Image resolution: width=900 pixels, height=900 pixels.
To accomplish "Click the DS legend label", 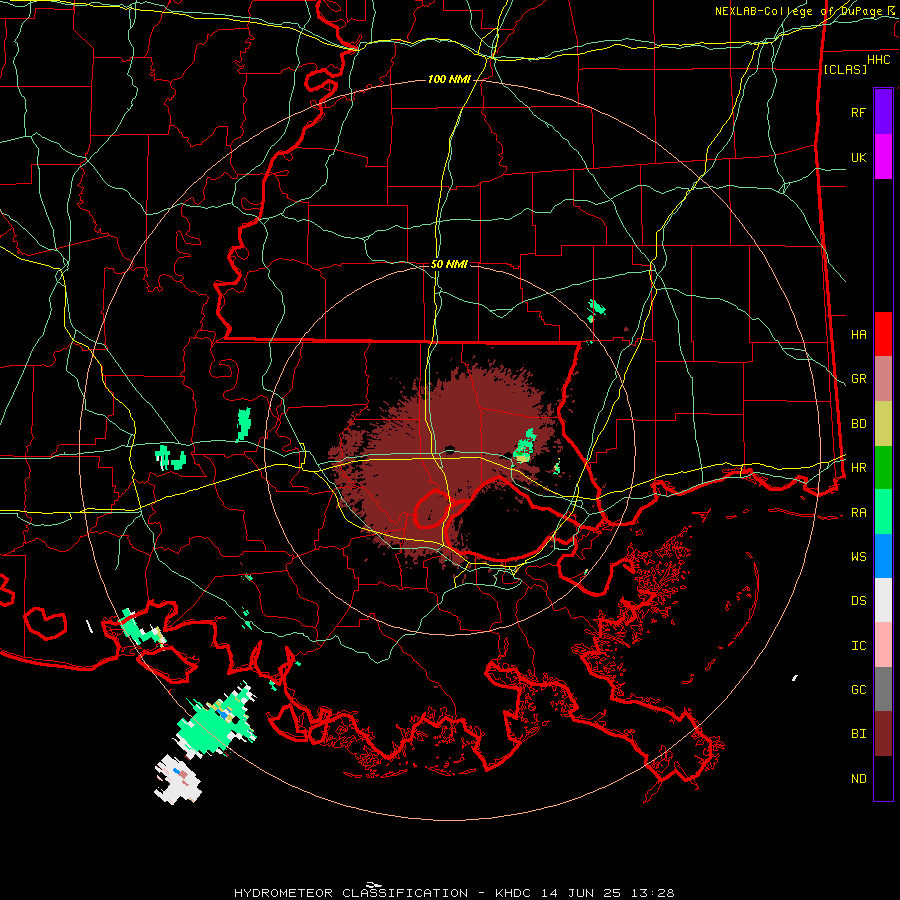I will coord(858,601).
